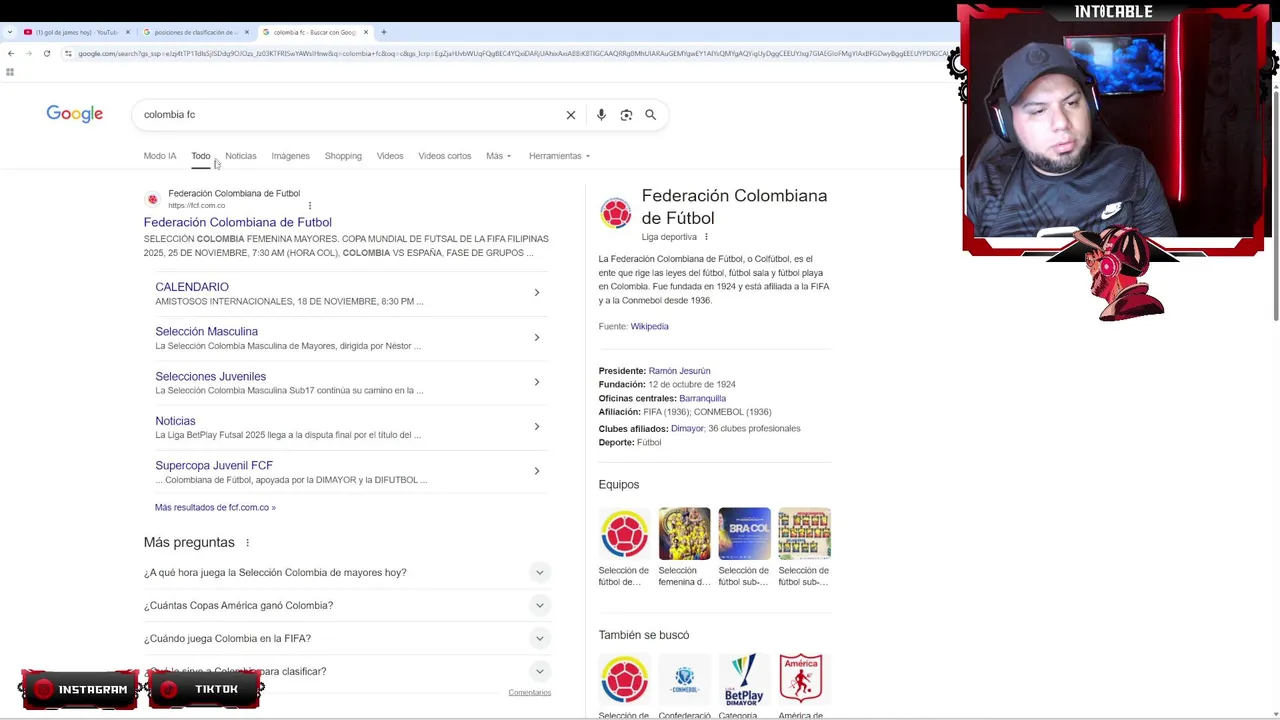The image size is (1280, 720).
Task: Open Ramón Jesurún president link
Action: click(x=679, y=371)
